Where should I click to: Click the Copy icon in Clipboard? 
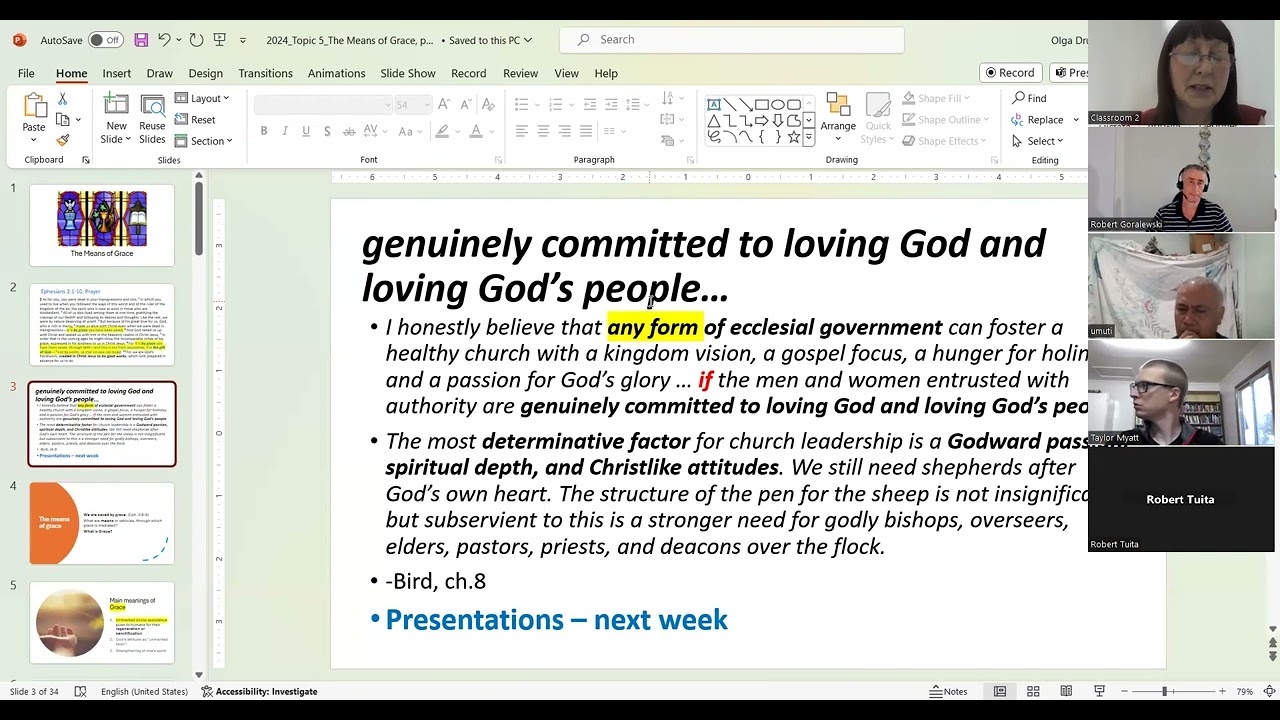click(x=62, y=120)
